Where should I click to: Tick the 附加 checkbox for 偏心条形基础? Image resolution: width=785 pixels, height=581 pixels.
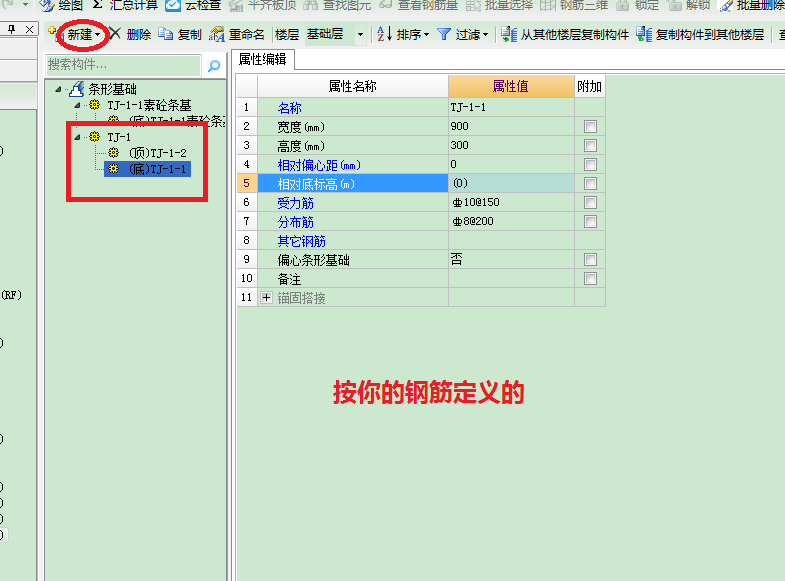point(590,260)
